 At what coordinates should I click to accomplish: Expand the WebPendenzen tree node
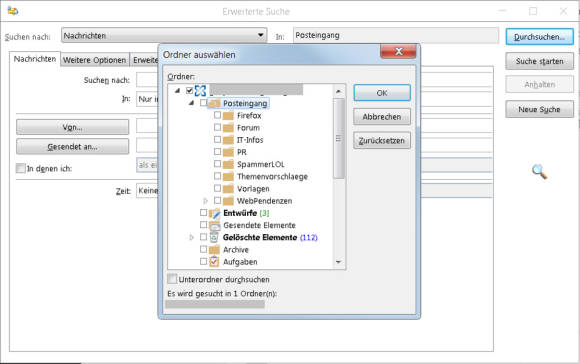(206, 201)
